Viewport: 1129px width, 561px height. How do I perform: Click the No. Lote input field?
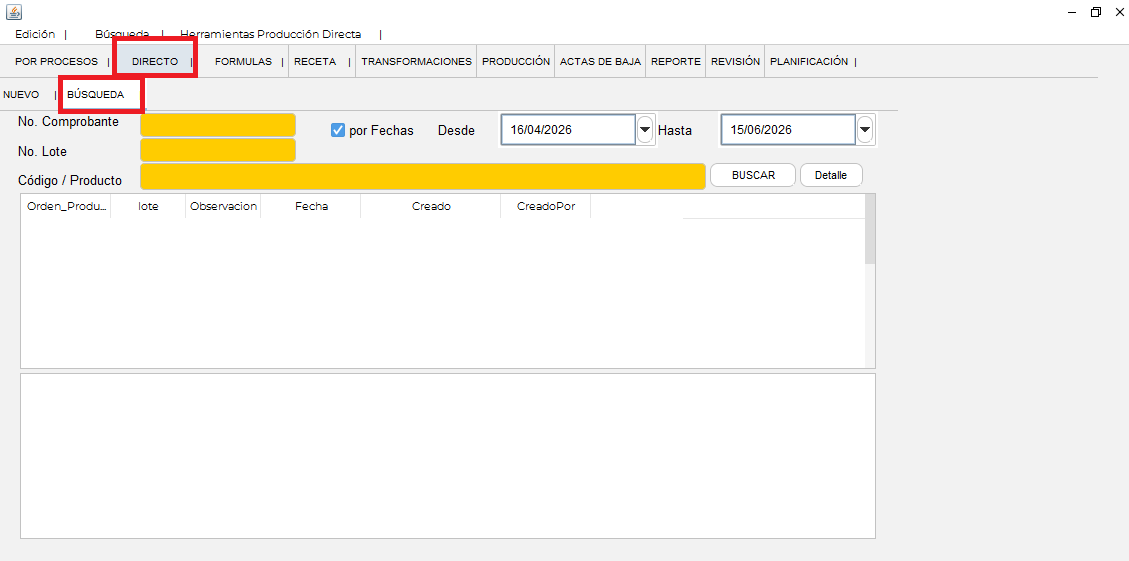[x=218, y=151]
